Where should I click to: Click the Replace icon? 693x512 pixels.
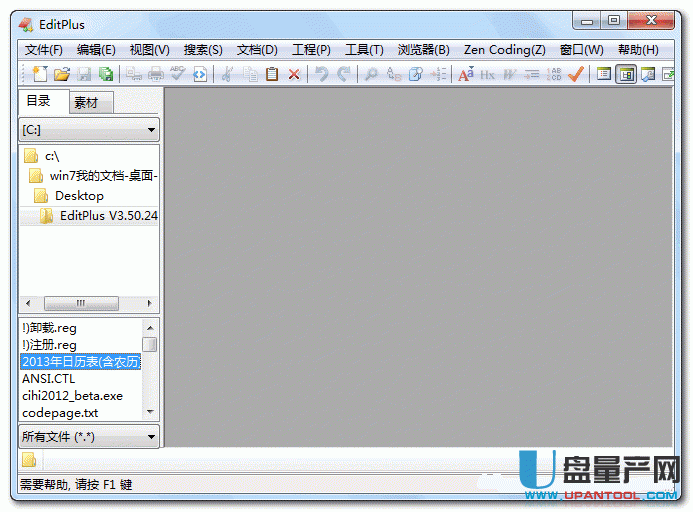tap(393, 74)
